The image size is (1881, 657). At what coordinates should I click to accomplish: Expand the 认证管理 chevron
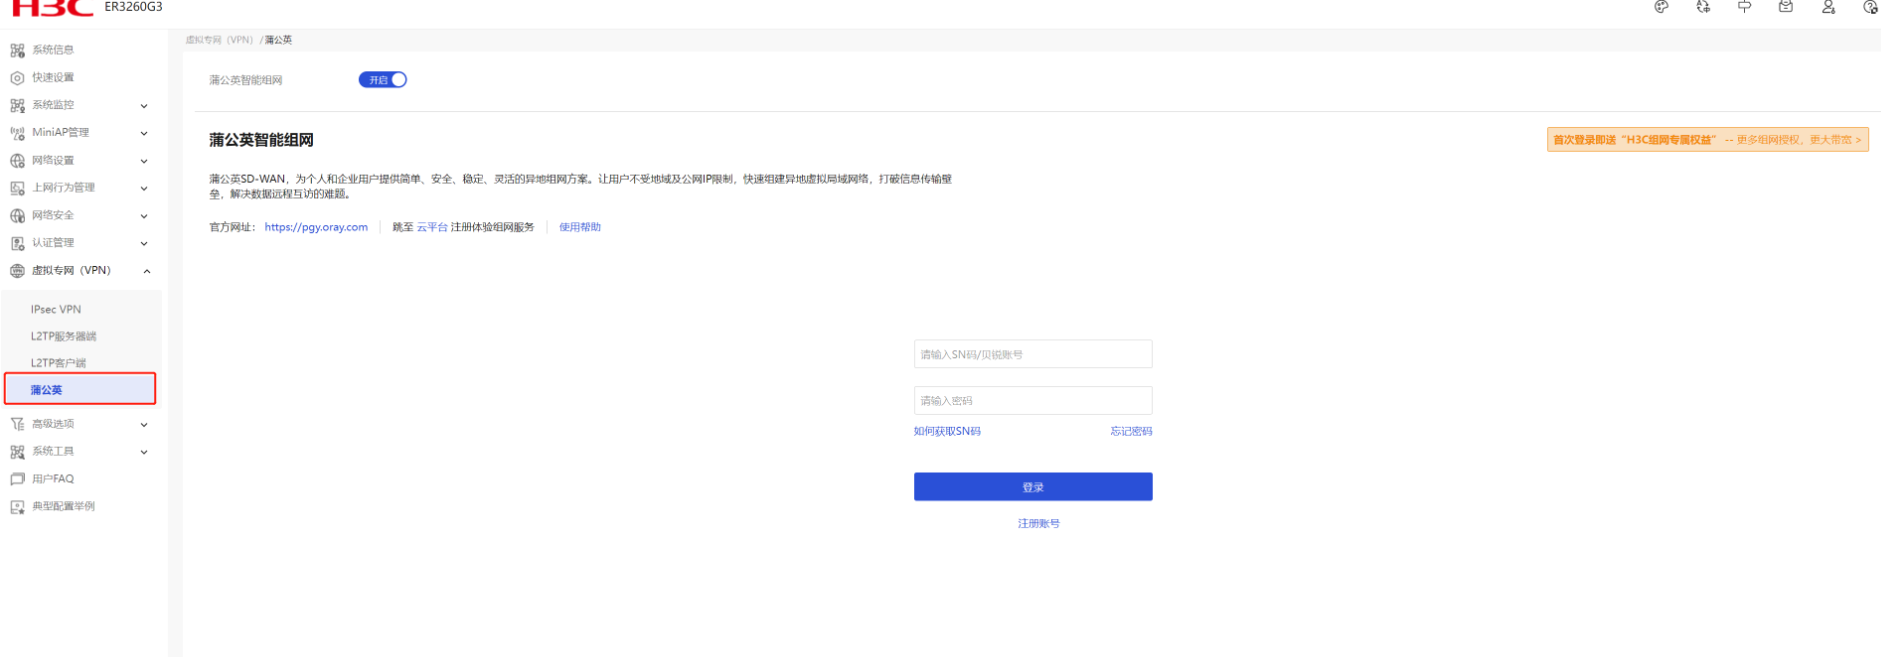144,243
